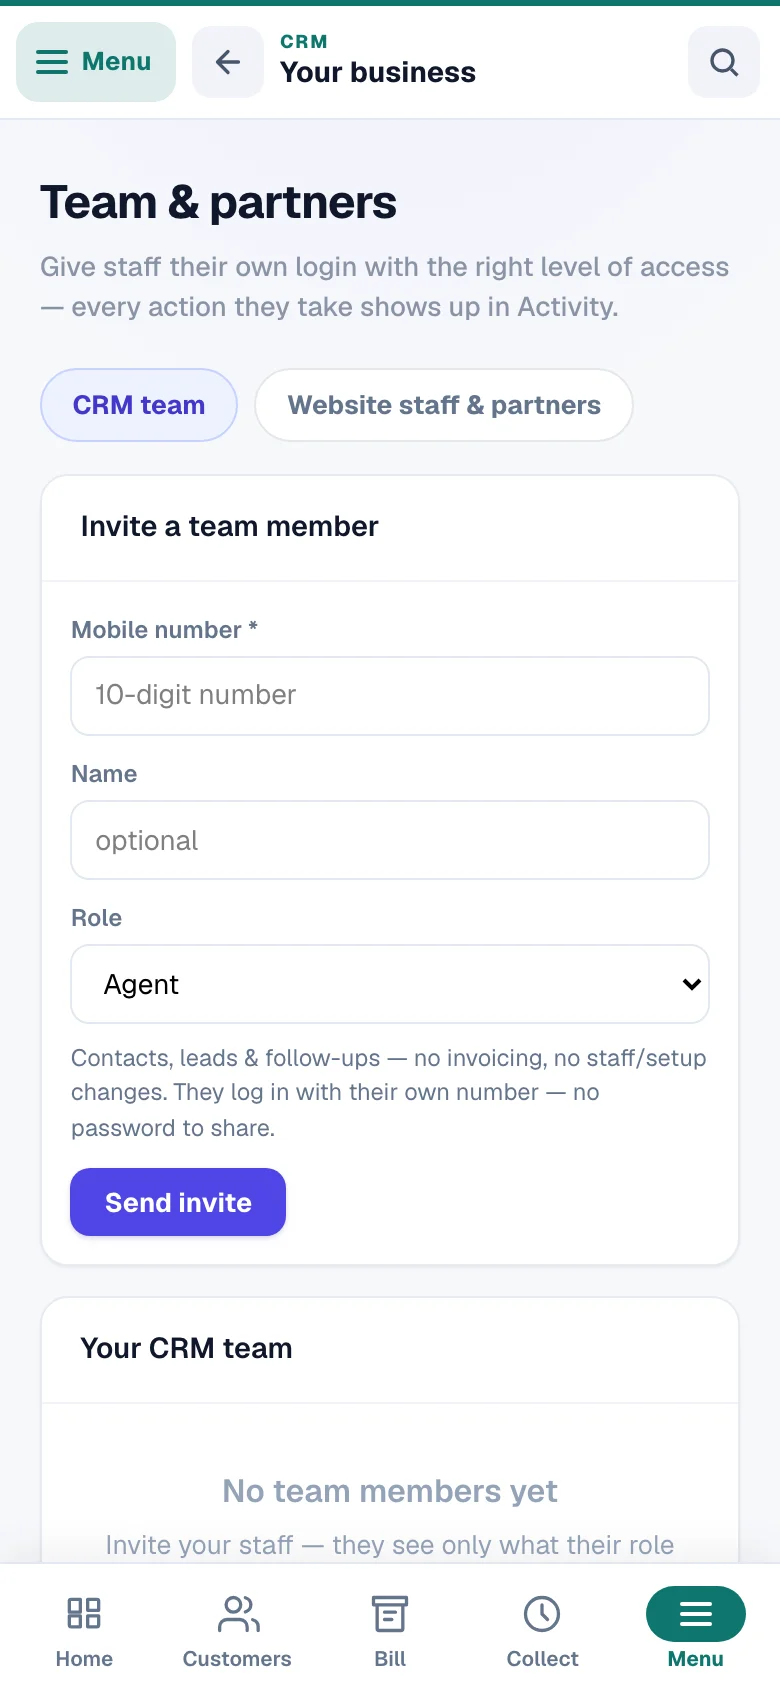Viewport: 780px width, 1688px height.
Task: Open the top Menu button
Action: click(x=96, y=62)
